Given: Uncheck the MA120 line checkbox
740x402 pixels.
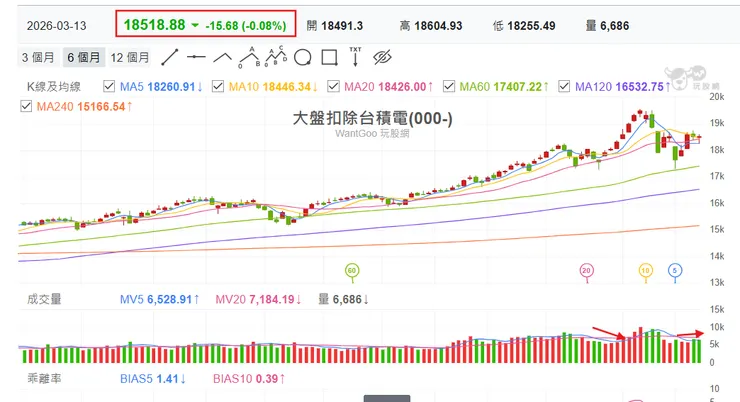Looking at the screenshot, I should 564,86.
